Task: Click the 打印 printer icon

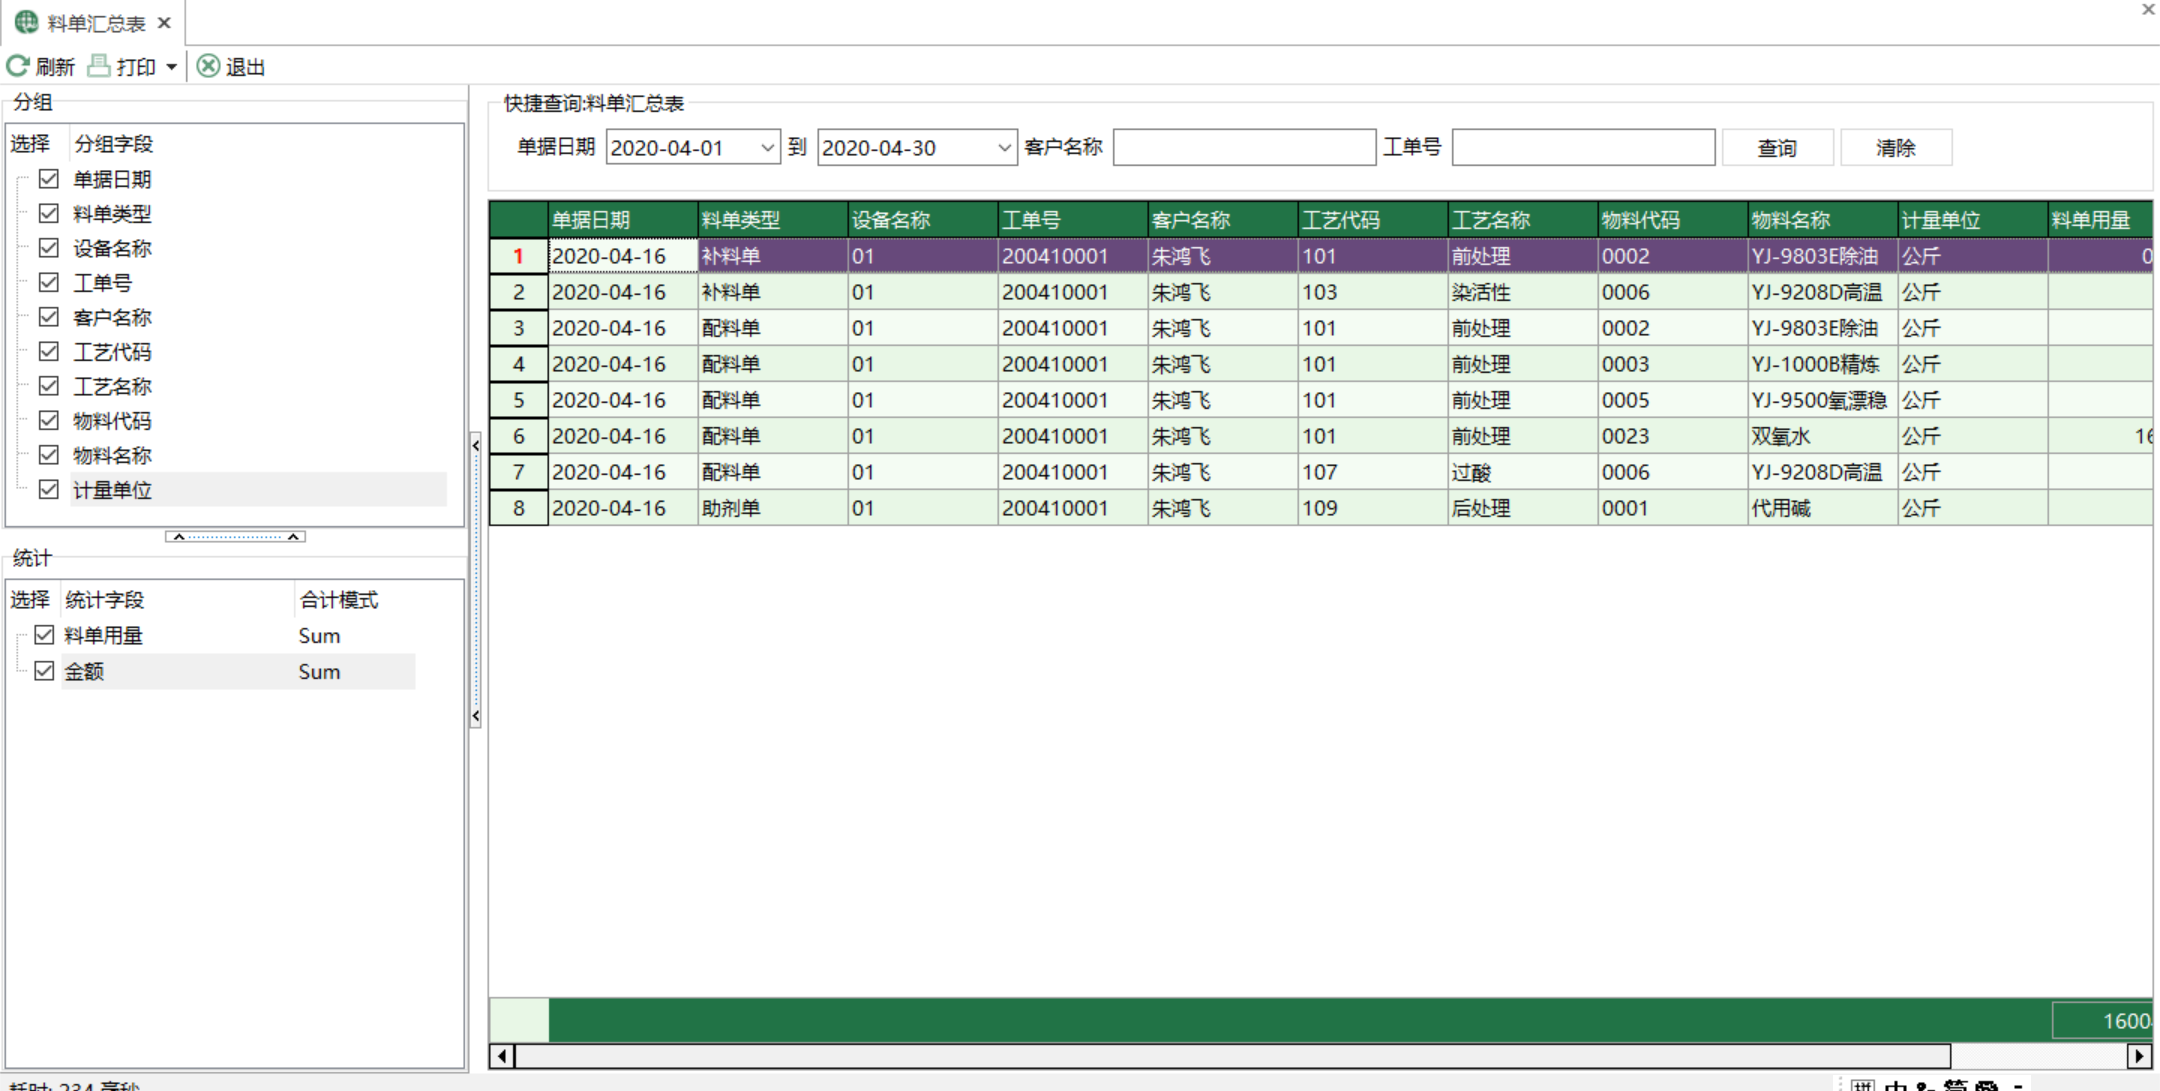Action: click(98, 66)
